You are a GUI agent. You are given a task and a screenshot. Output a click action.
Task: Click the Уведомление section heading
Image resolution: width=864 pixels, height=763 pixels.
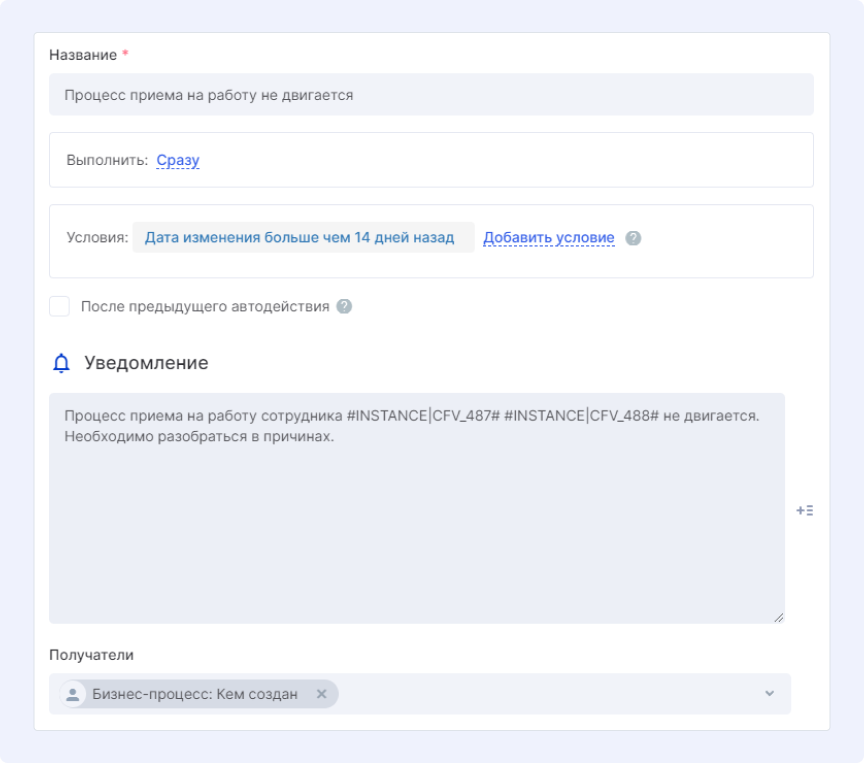click(146, 363)
